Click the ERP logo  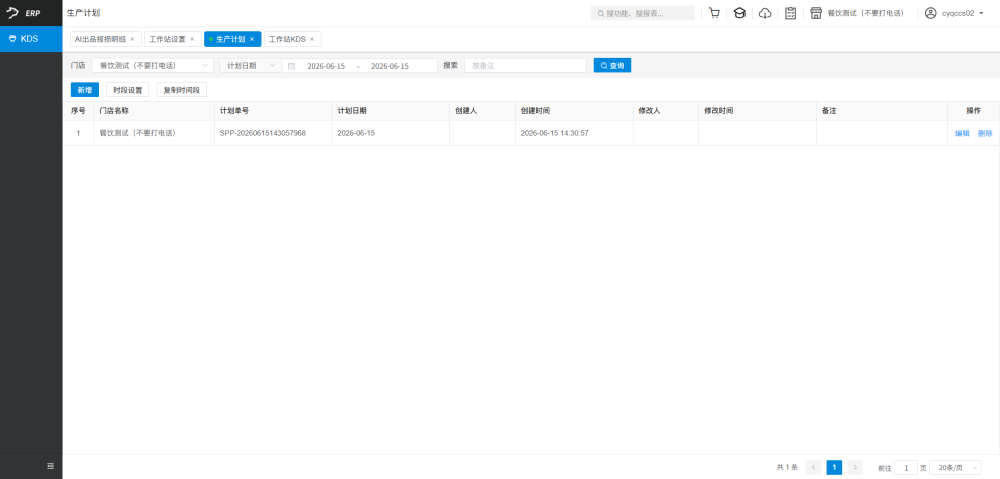click(23, 13)
